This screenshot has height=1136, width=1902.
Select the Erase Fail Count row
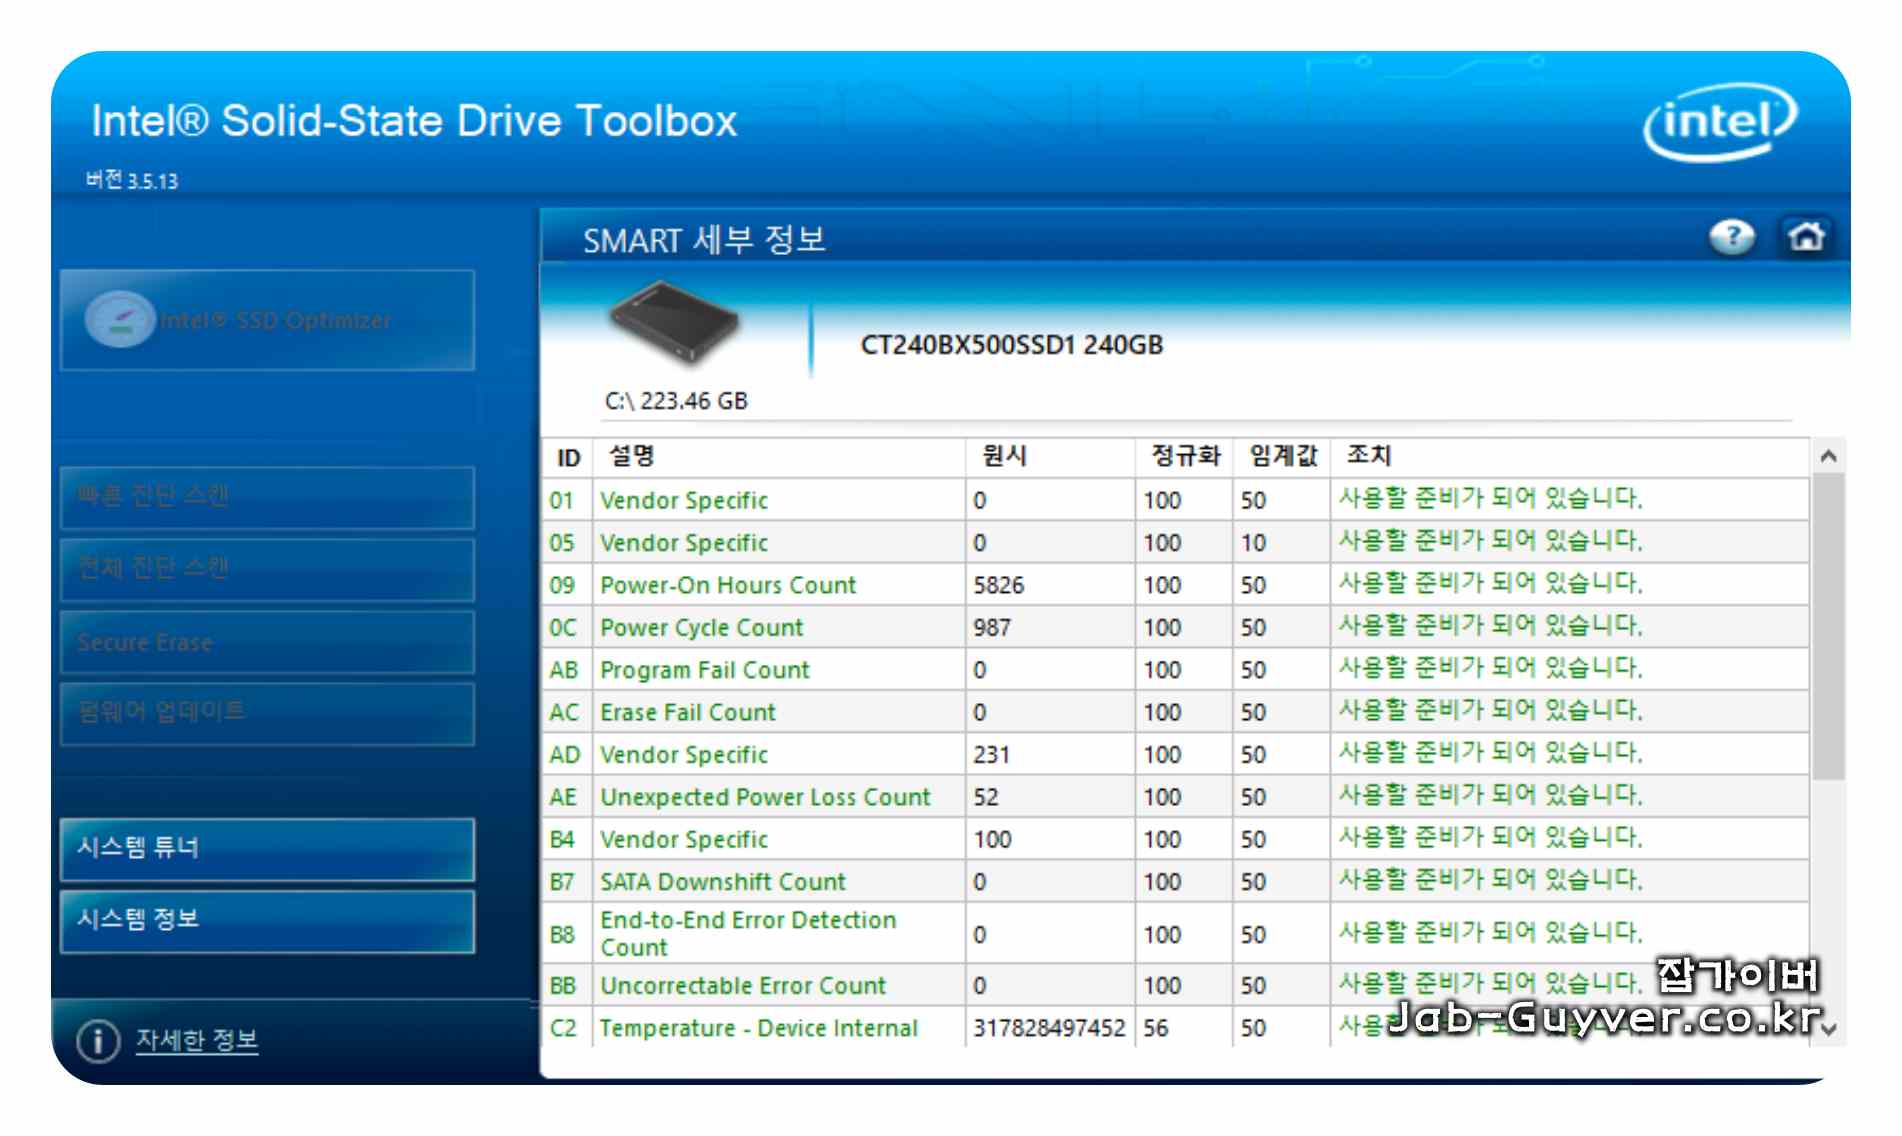(x=1176, y=712)
